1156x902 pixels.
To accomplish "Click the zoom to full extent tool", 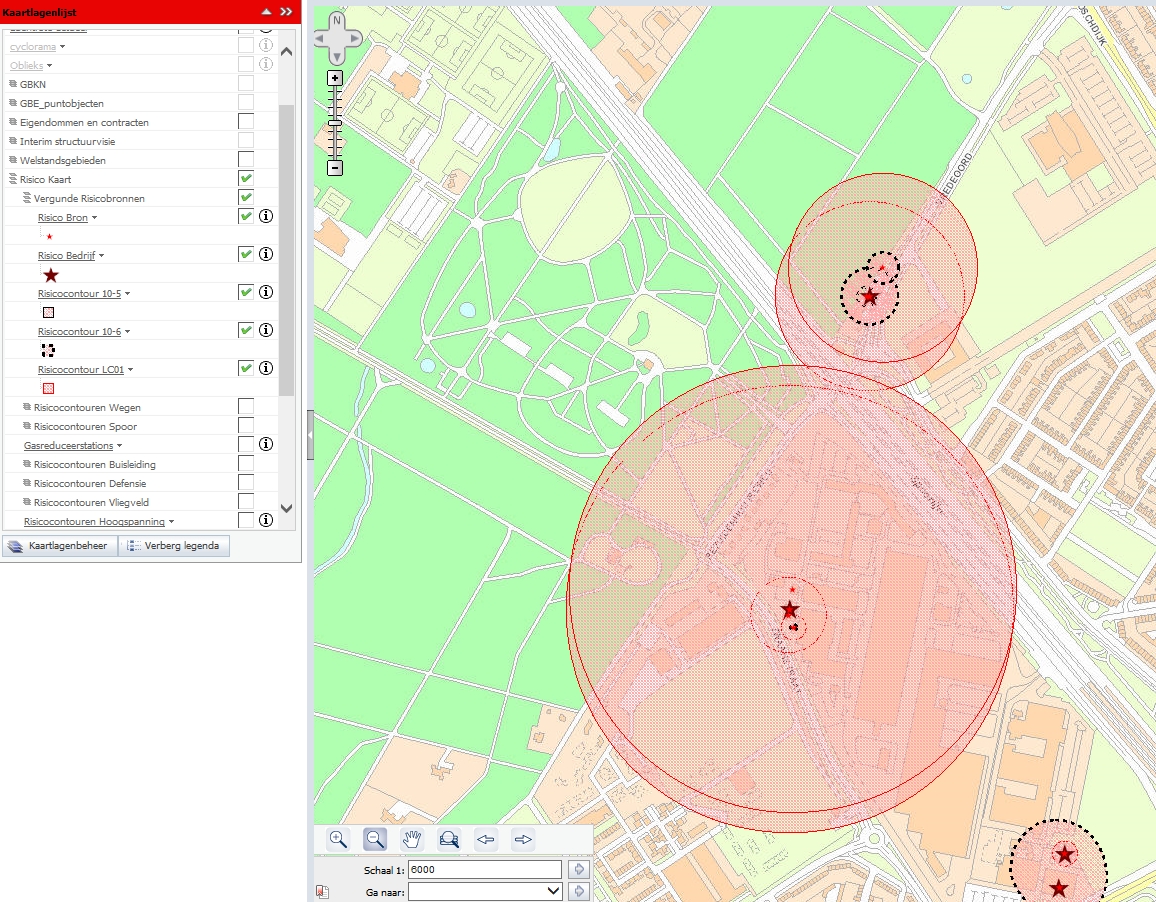I will click(449, 839).
